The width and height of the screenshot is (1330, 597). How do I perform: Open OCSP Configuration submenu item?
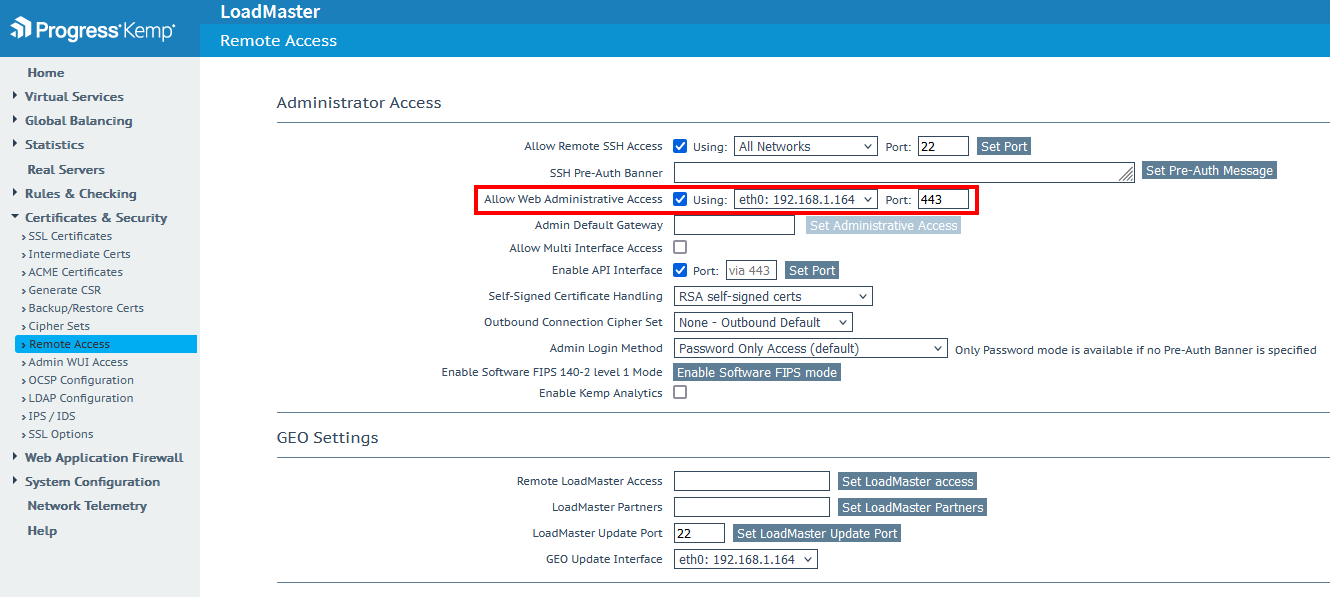pos(81,380)
